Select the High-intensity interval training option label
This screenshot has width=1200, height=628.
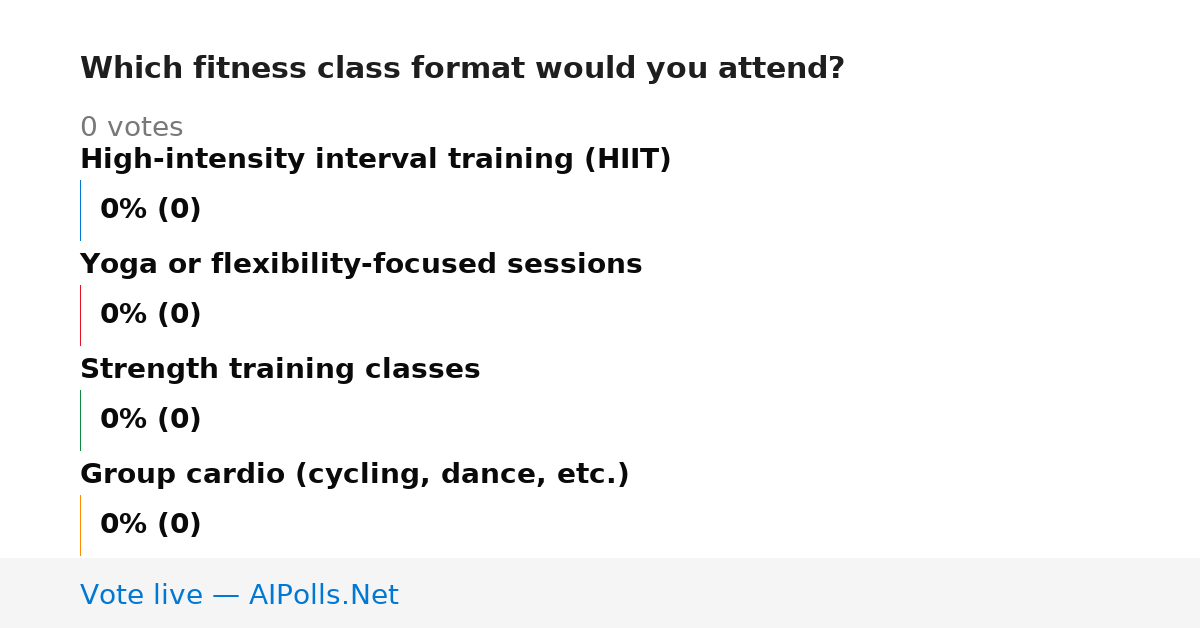(x=375, y=160)
